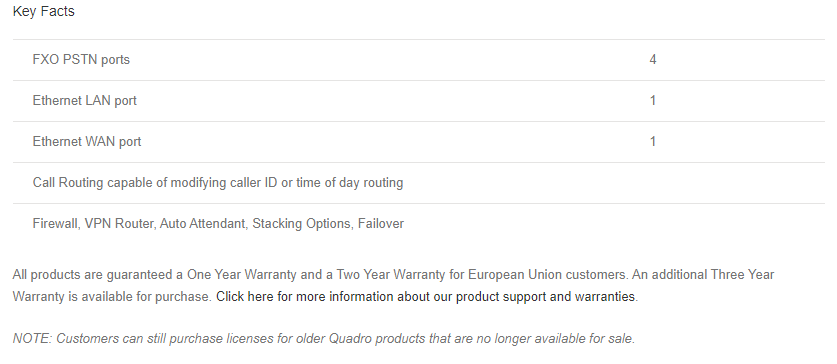This screenshot has height=364, width=837.
Task: Select the Ethernet LAN port label
Action: point(84,101)
